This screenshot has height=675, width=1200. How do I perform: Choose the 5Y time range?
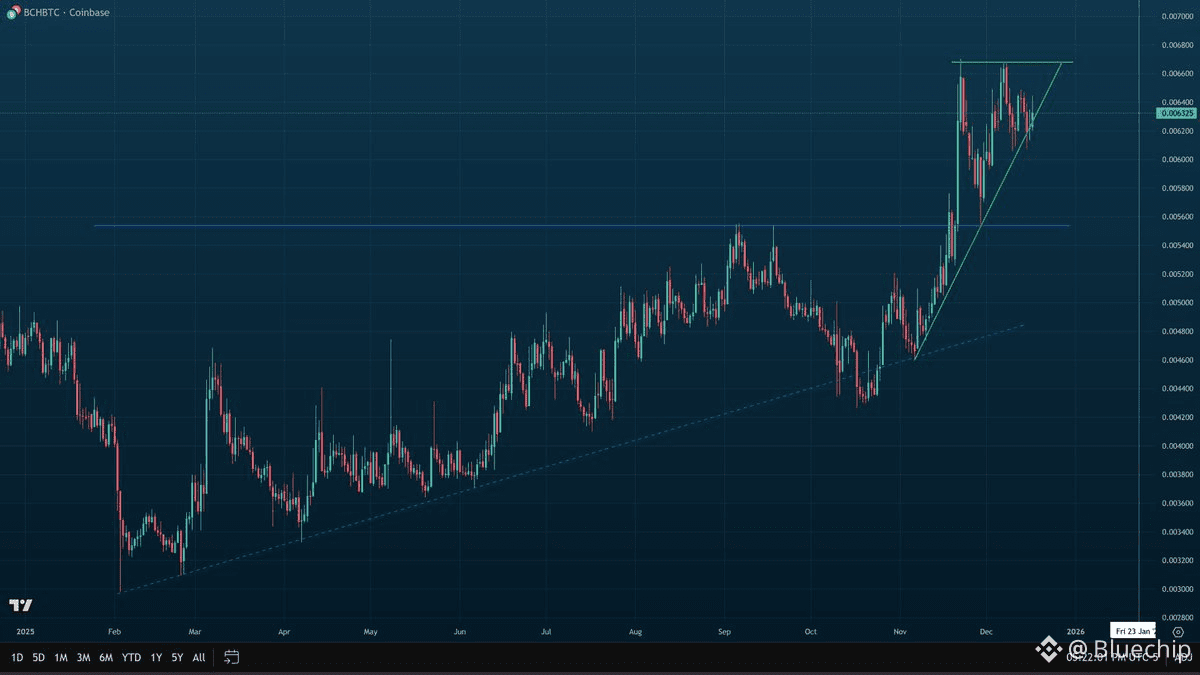tap(177, 657)
